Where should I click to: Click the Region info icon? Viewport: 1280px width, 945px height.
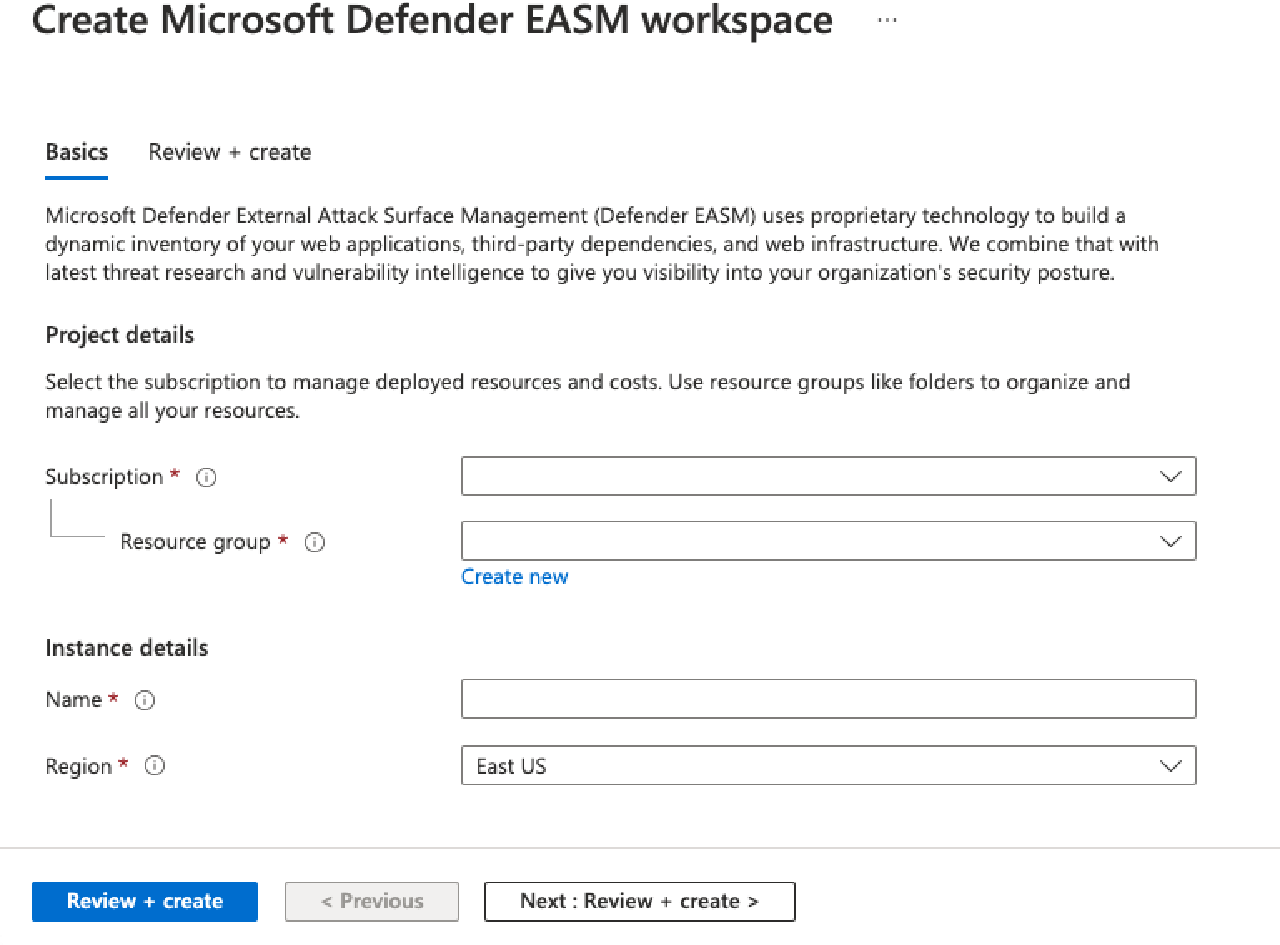click(154, 766)
